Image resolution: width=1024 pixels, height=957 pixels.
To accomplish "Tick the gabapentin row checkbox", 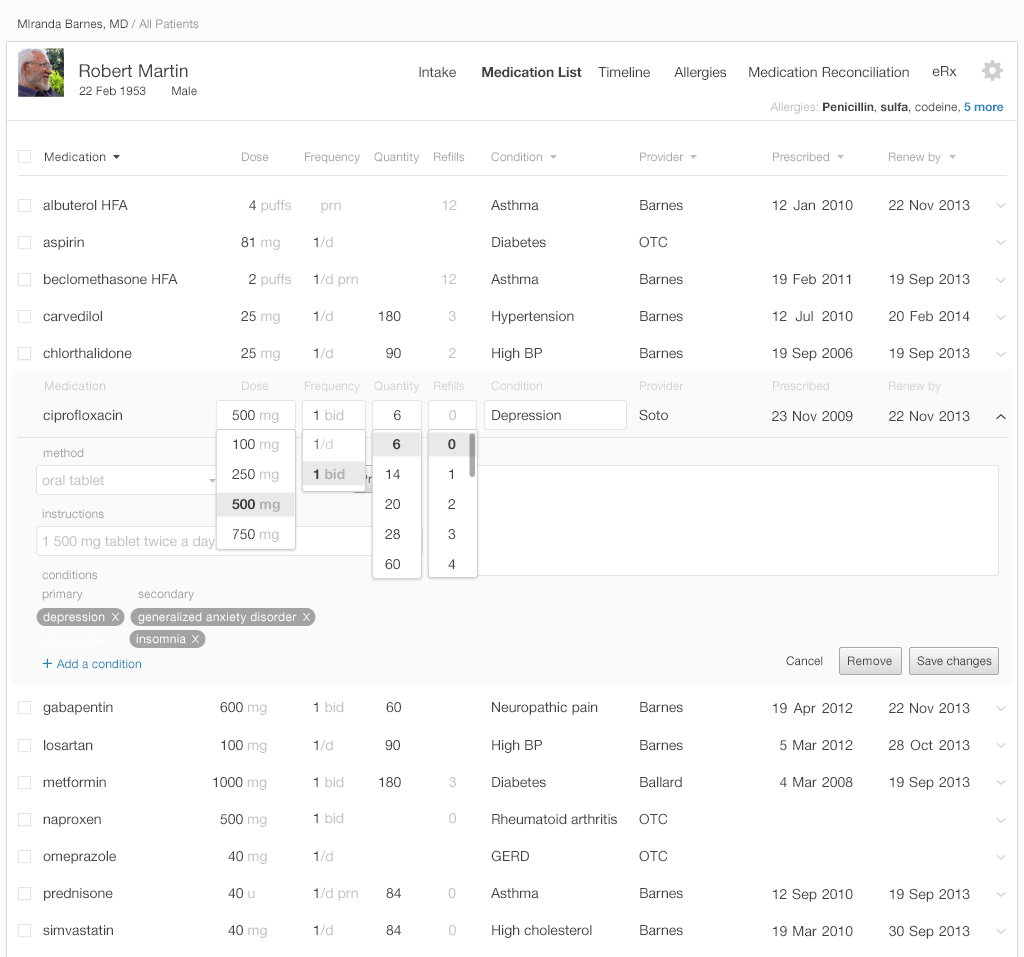I will [25, 708].
